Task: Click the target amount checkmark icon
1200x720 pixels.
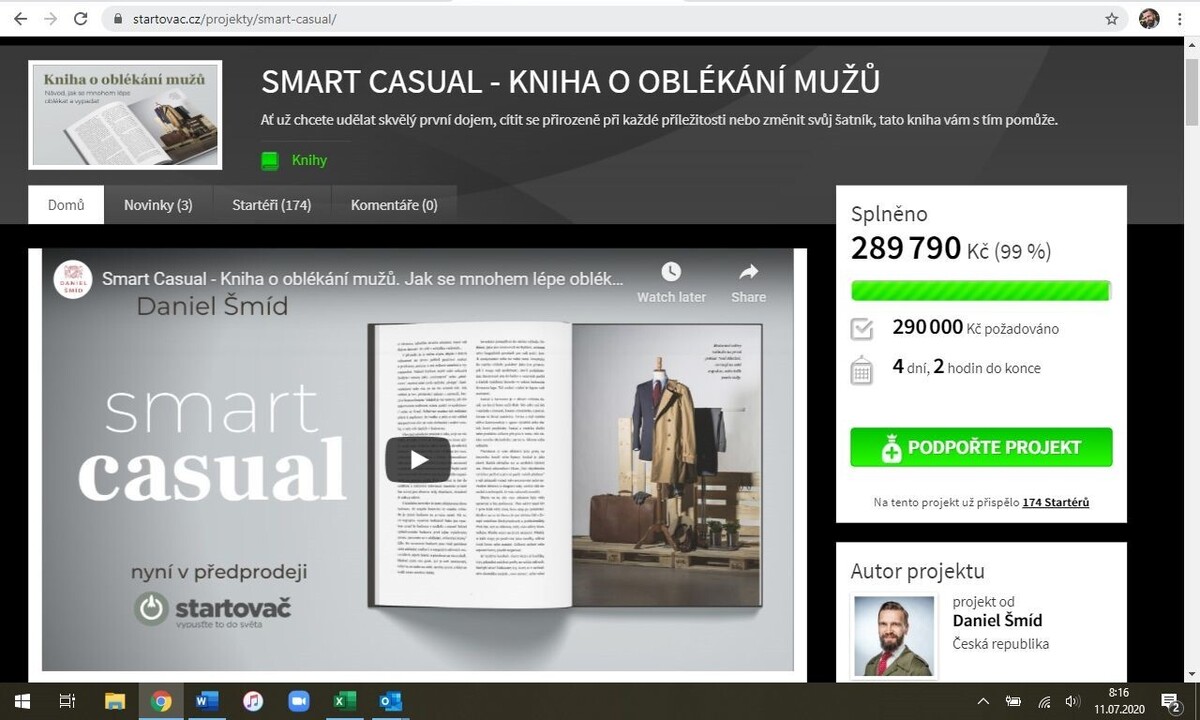Action: coord(861,328)
